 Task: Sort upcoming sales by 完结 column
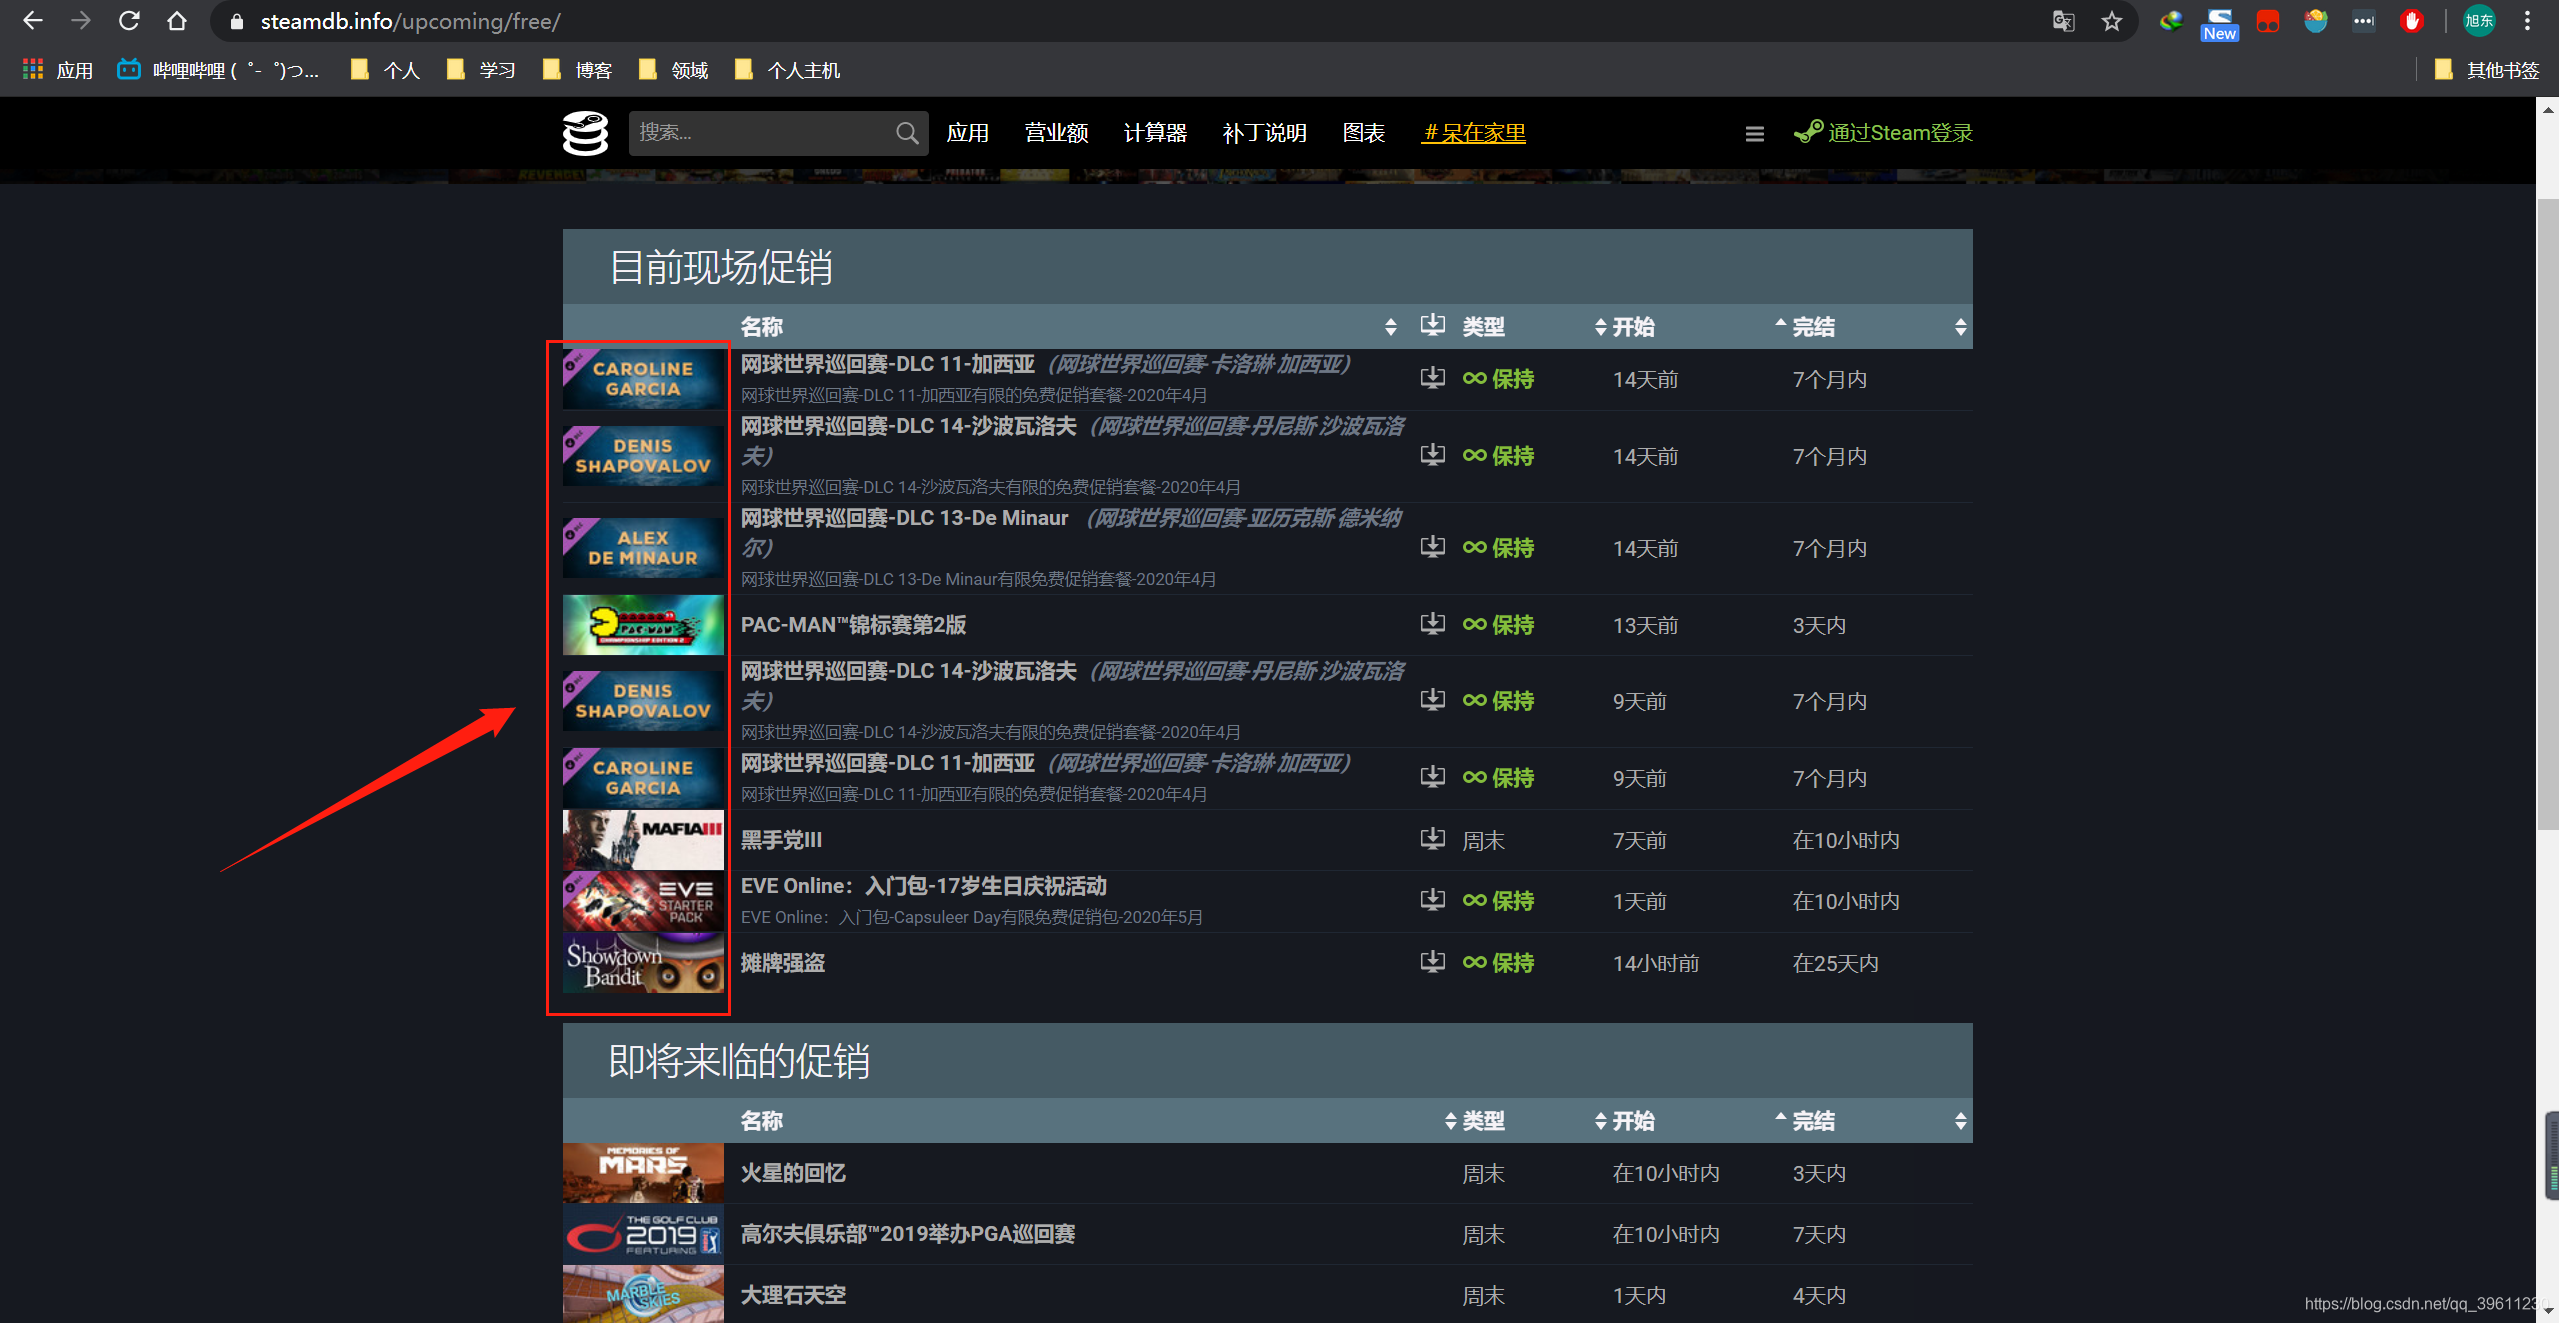[1812, 1121]
